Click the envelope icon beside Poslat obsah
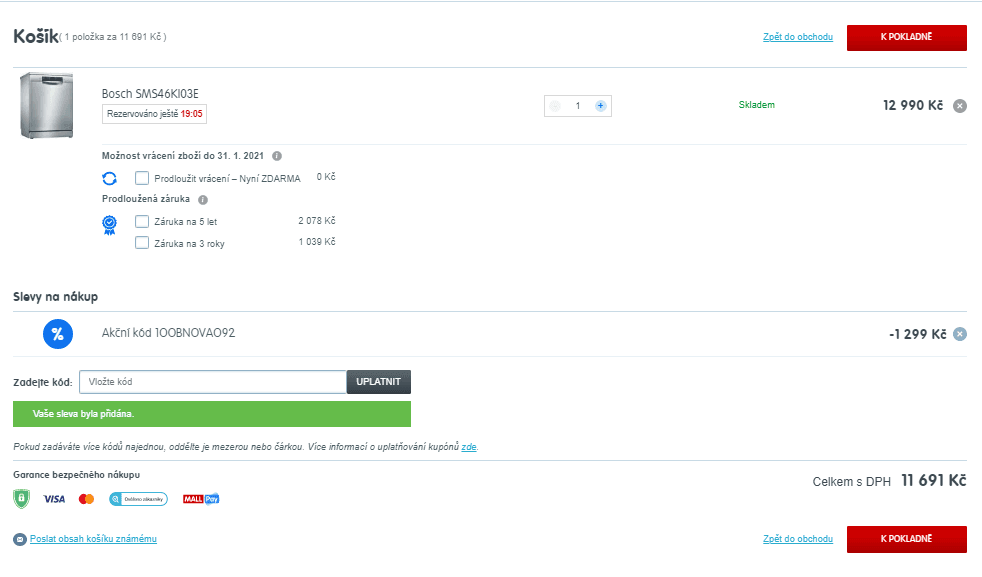982x577 pixels. [20, 539]
